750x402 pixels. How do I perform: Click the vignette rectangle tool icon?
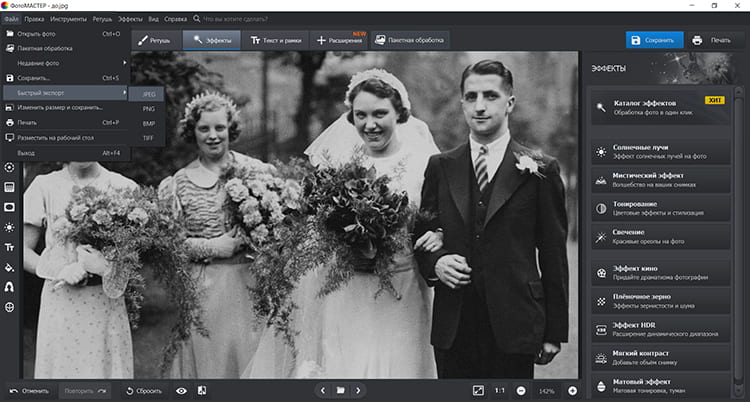(9, 207)
